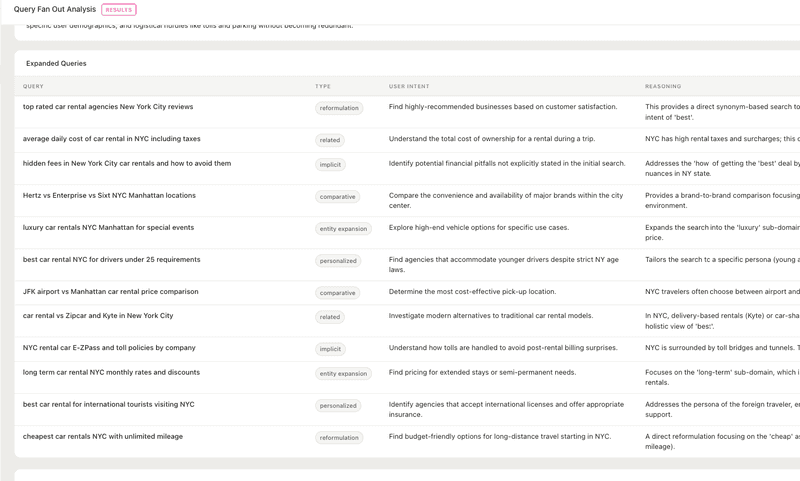Click the Expanded Queries section heading

coord(56,63)
